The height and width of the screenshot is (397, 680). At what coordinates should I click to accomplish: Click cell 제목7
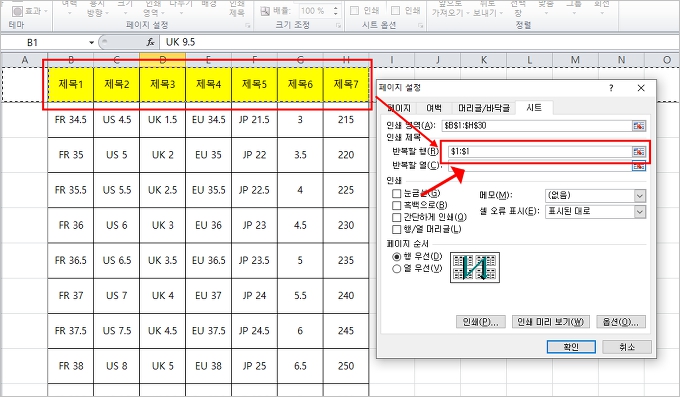[x=346, y=84]
